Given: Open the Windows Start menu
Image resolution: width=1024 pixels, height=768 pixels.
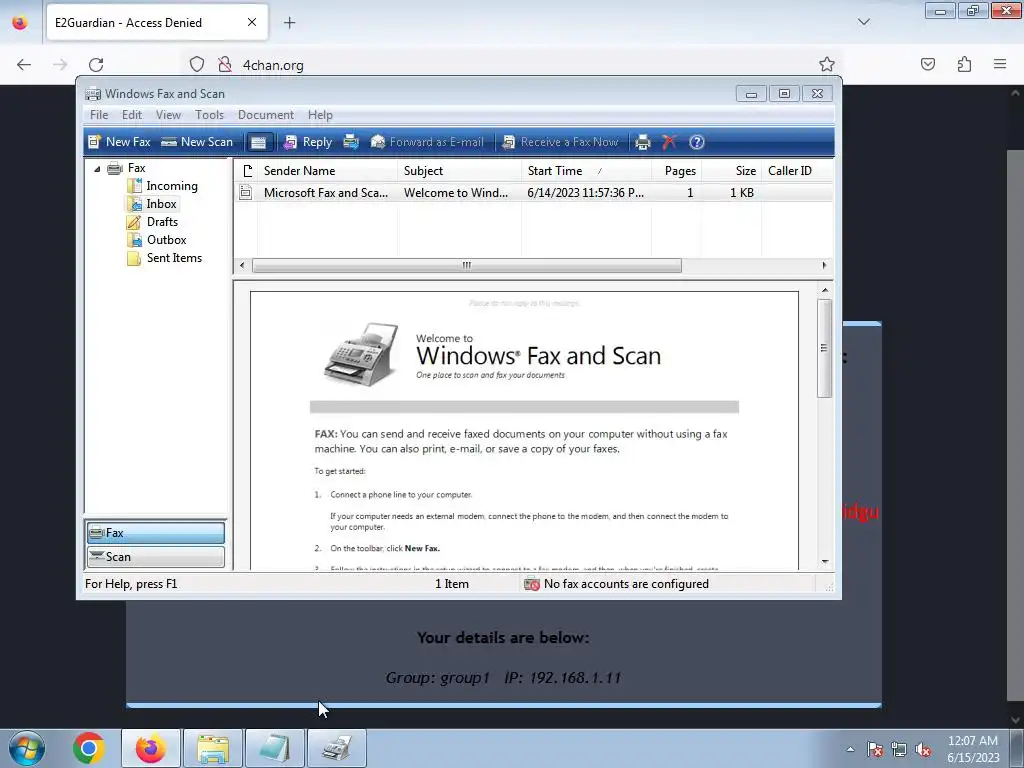Looking at the screenshot, I should (27, 748).
